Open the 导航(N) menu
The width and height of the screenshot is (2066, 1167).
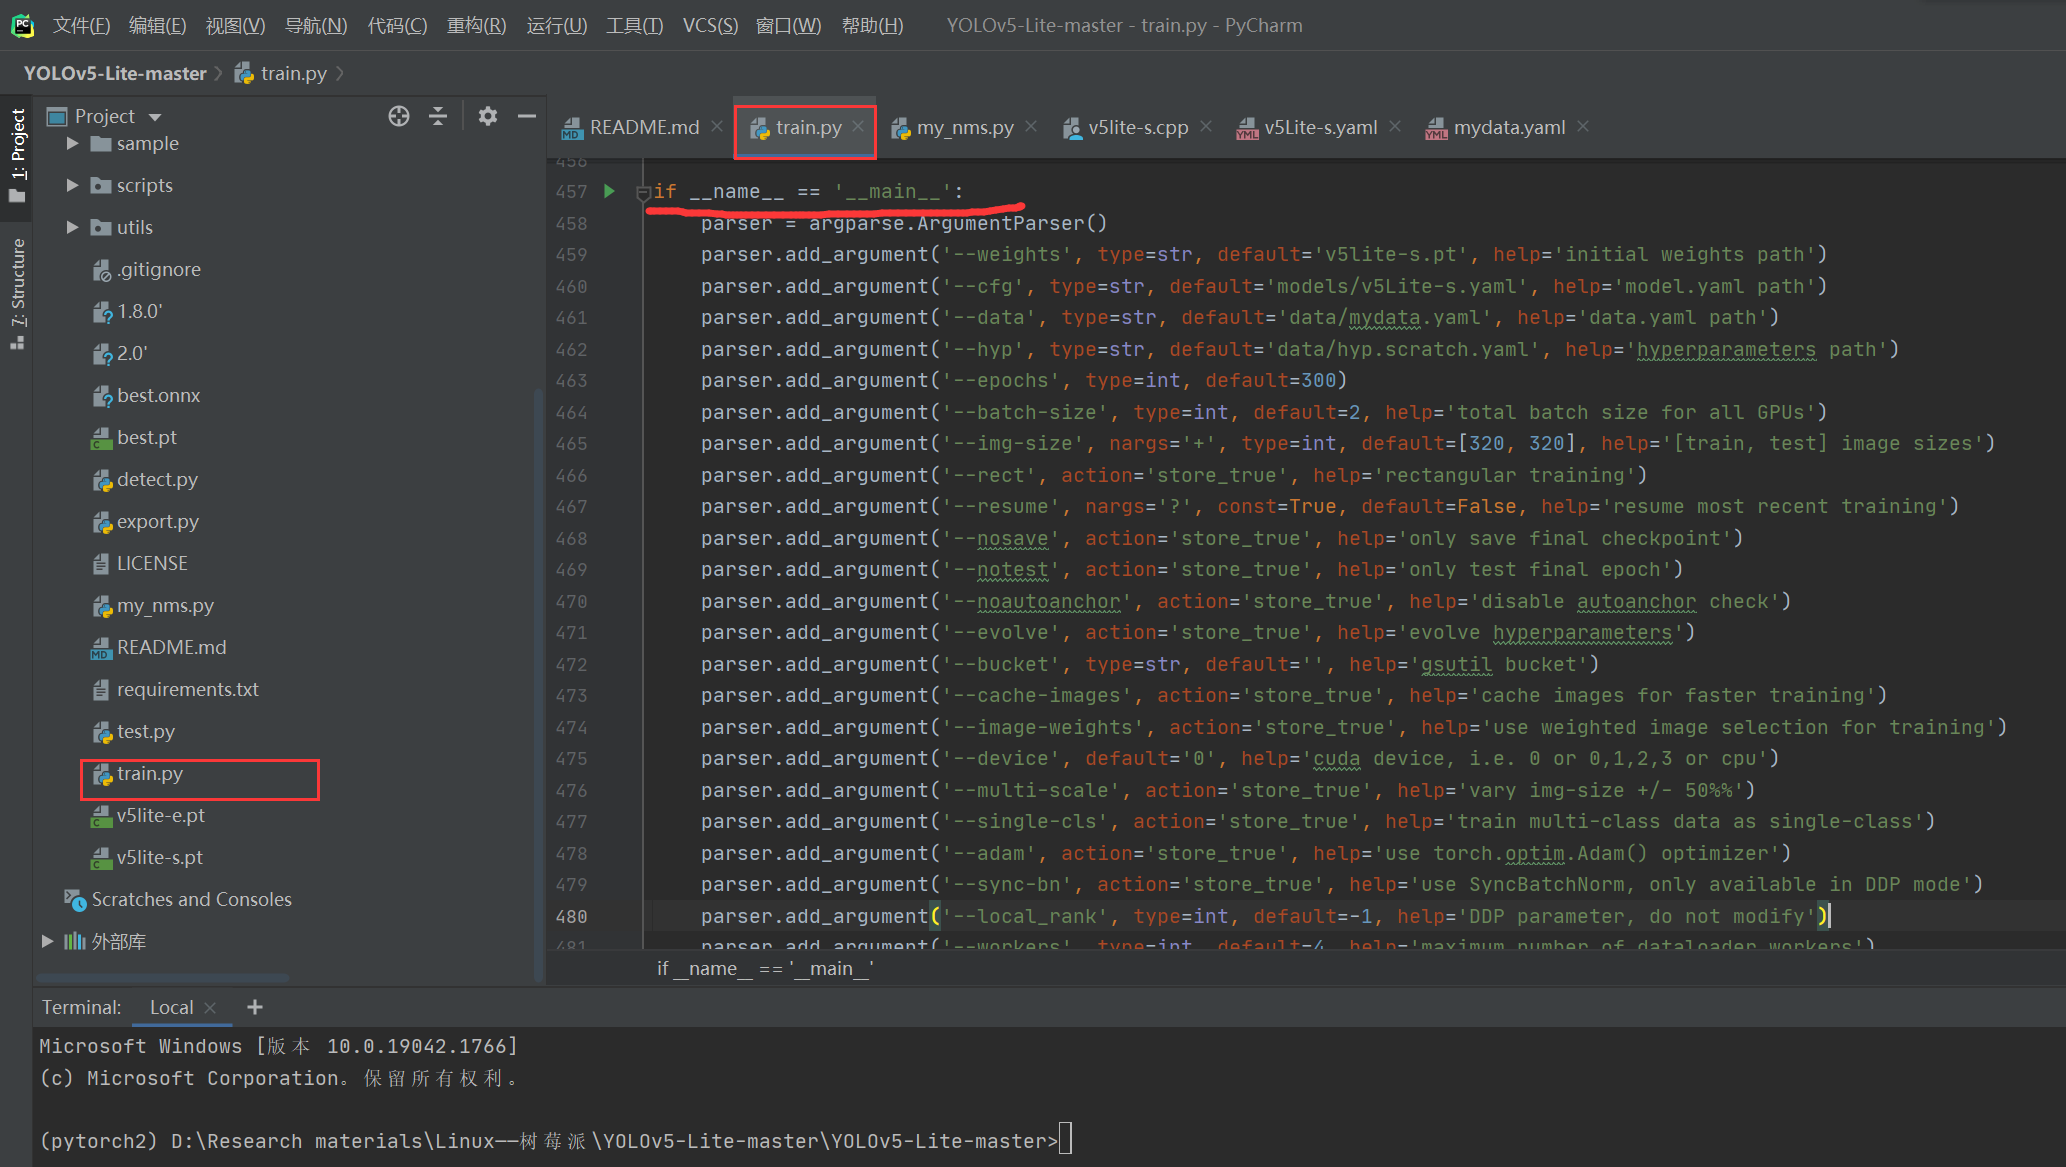point(316,25)
